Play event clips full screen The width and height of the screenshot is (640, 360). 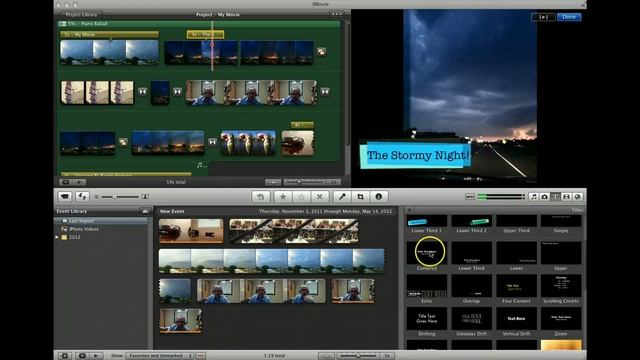tap(82, 356)
